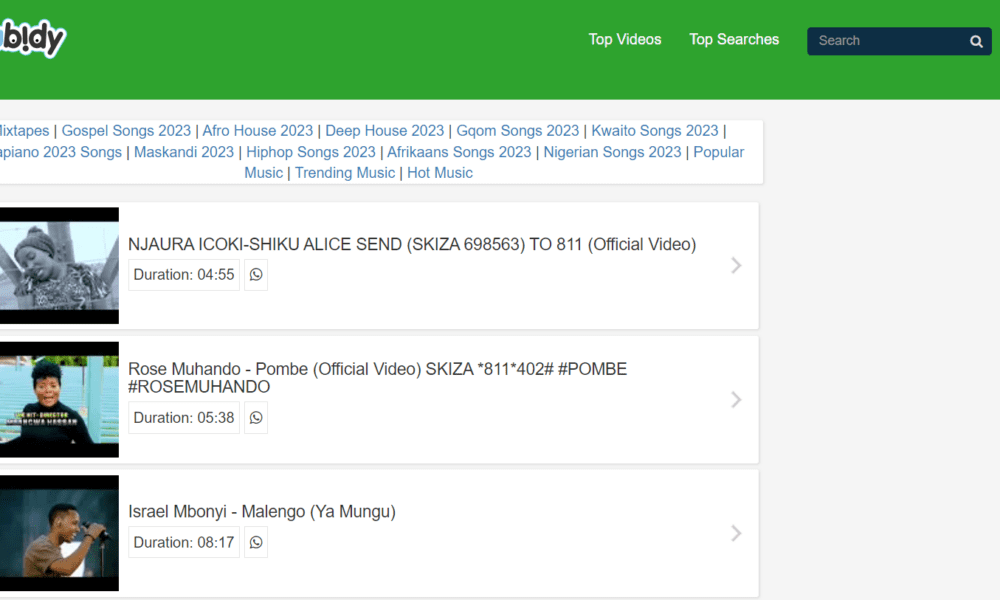Image resolution: width=1000 pixels, height=600 pixels.
Task: Go to Top Searches page
Action: click(734, 40)
